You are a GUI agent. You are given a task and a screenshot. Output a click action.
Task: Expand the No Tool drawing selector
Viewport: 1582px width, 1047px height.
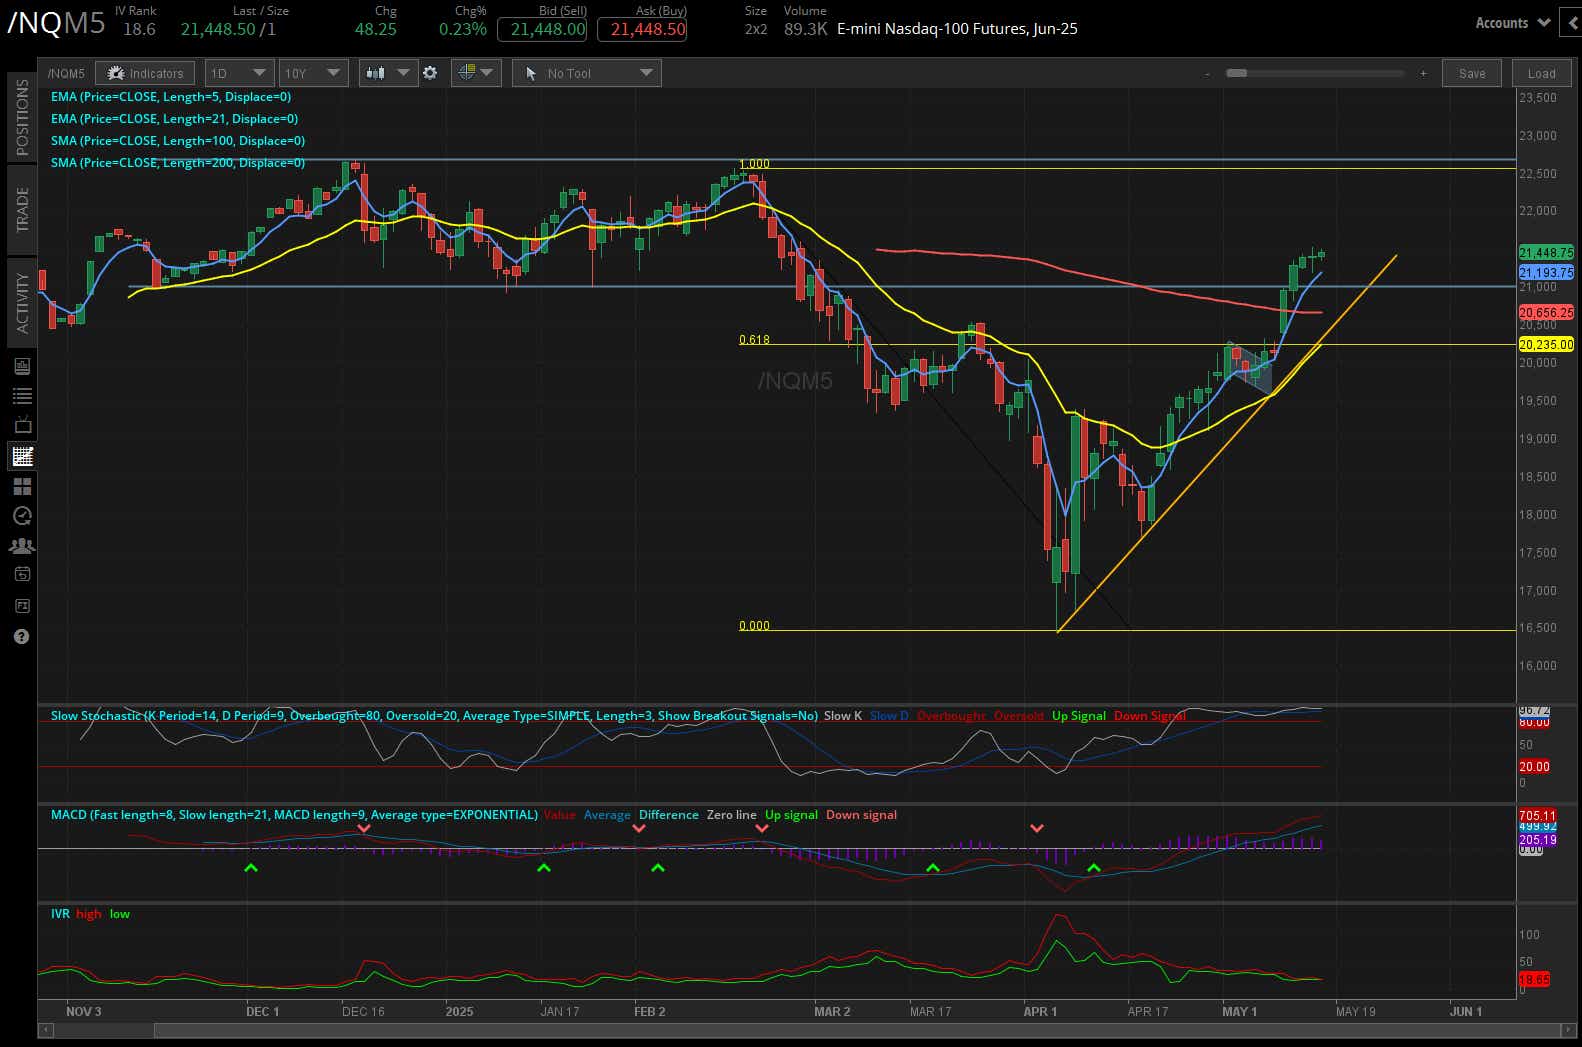point(587,73)
